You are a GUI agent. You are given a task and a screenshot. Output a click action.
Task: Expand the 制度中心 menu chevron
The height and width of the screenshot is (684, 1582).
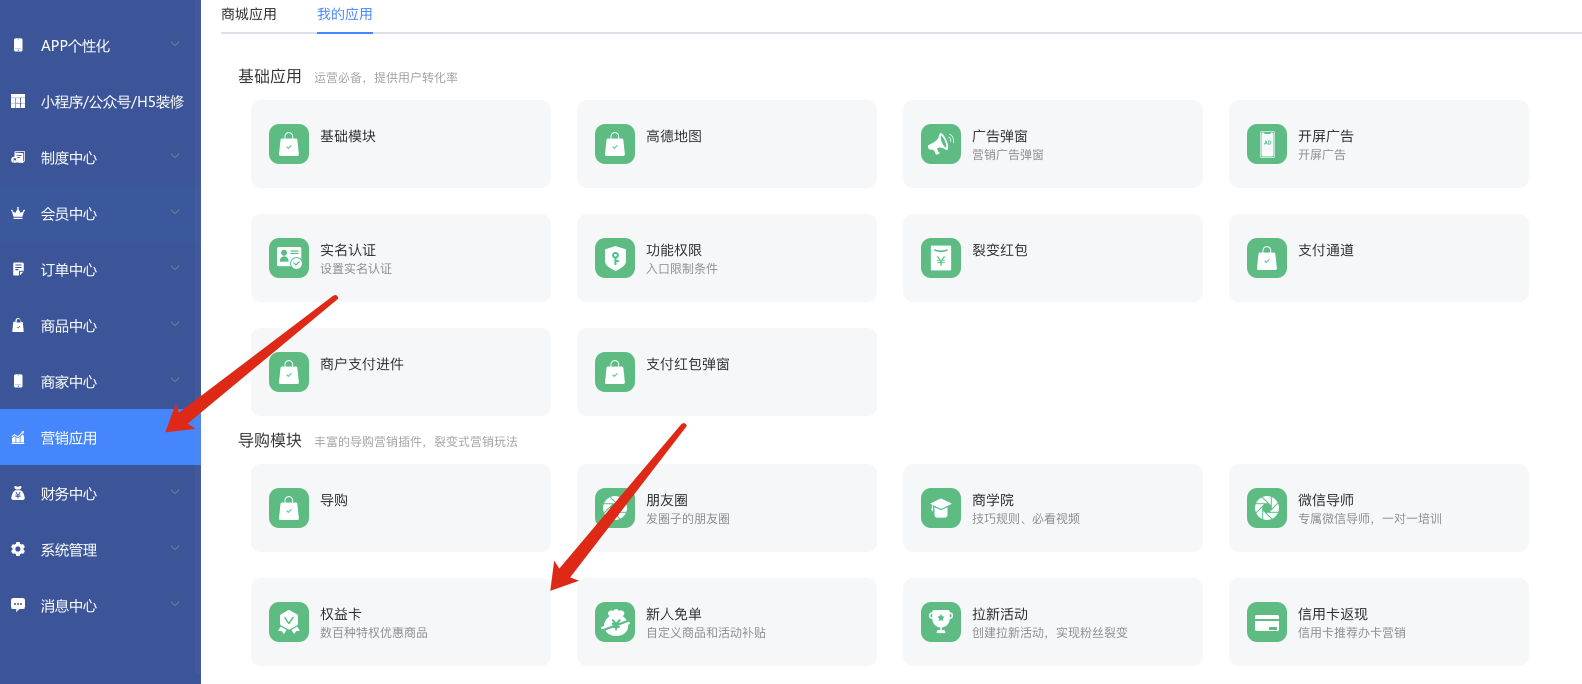coord(175,156)
